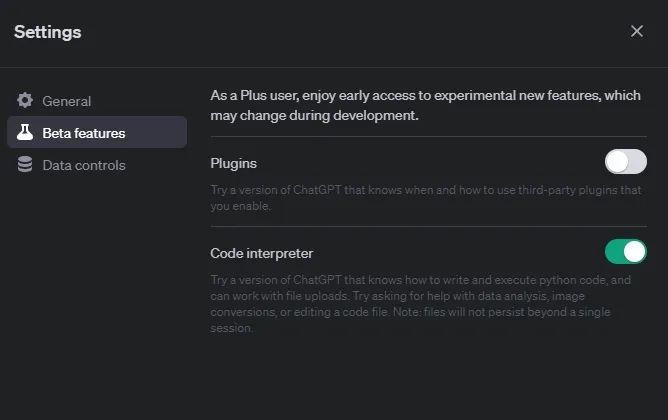Image resolution: width=668 pixels, height=420 pixels.
Task: Click the General gear icon
Action: (25, 100)
